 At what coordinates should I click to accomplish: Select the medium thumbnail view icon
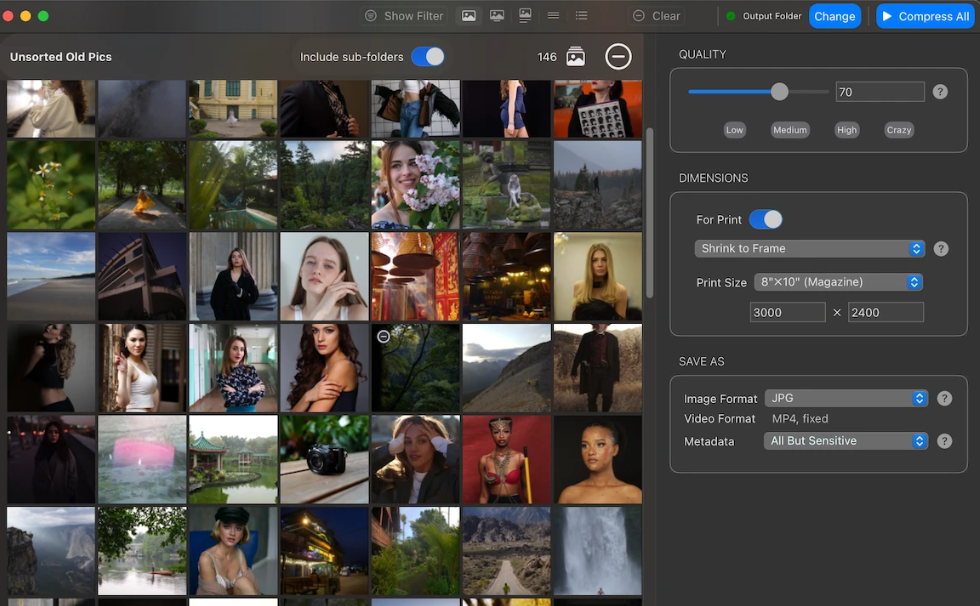pyautogui.click(x=495, y=16)
